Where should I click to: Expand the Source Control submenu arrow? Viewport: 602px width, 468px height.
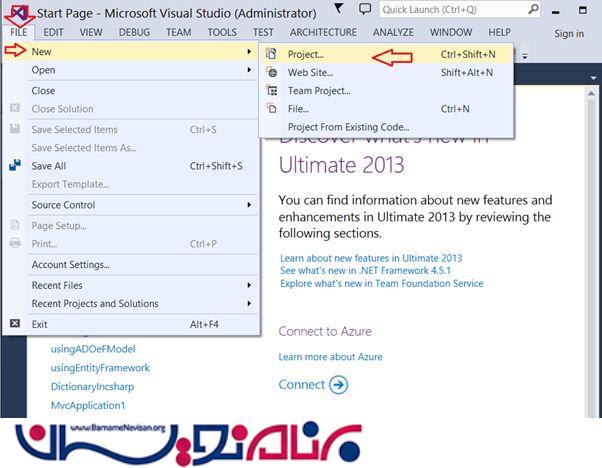pyautogui.click(x=249, y=205)
